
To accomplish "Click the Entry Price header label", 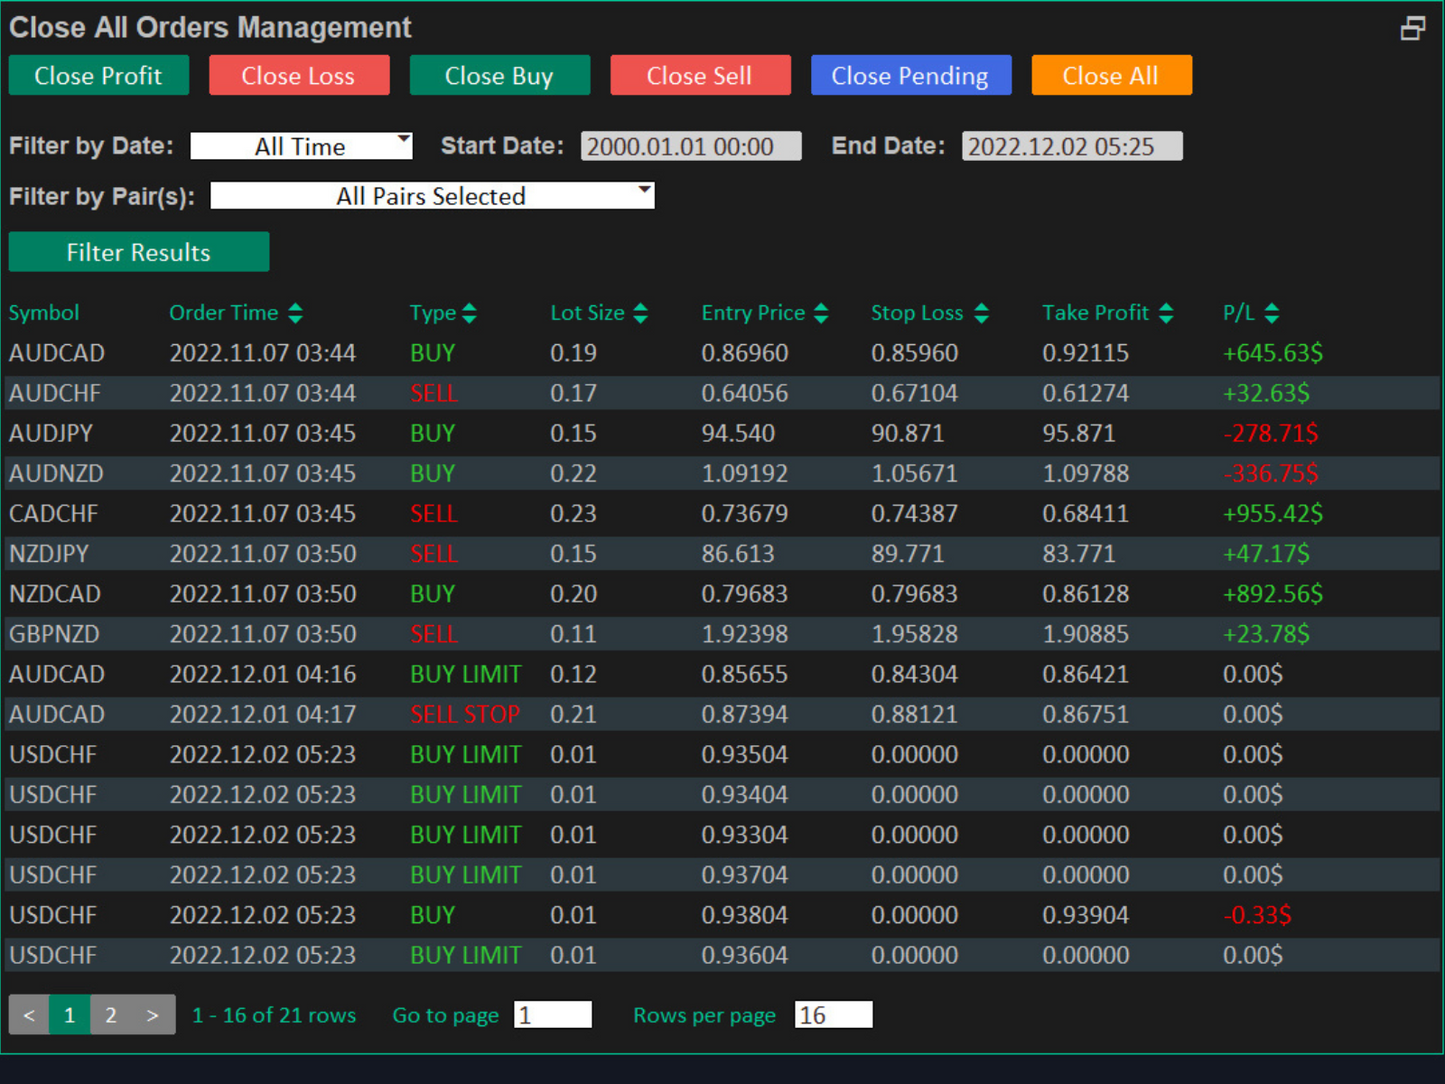I will 753,313.
